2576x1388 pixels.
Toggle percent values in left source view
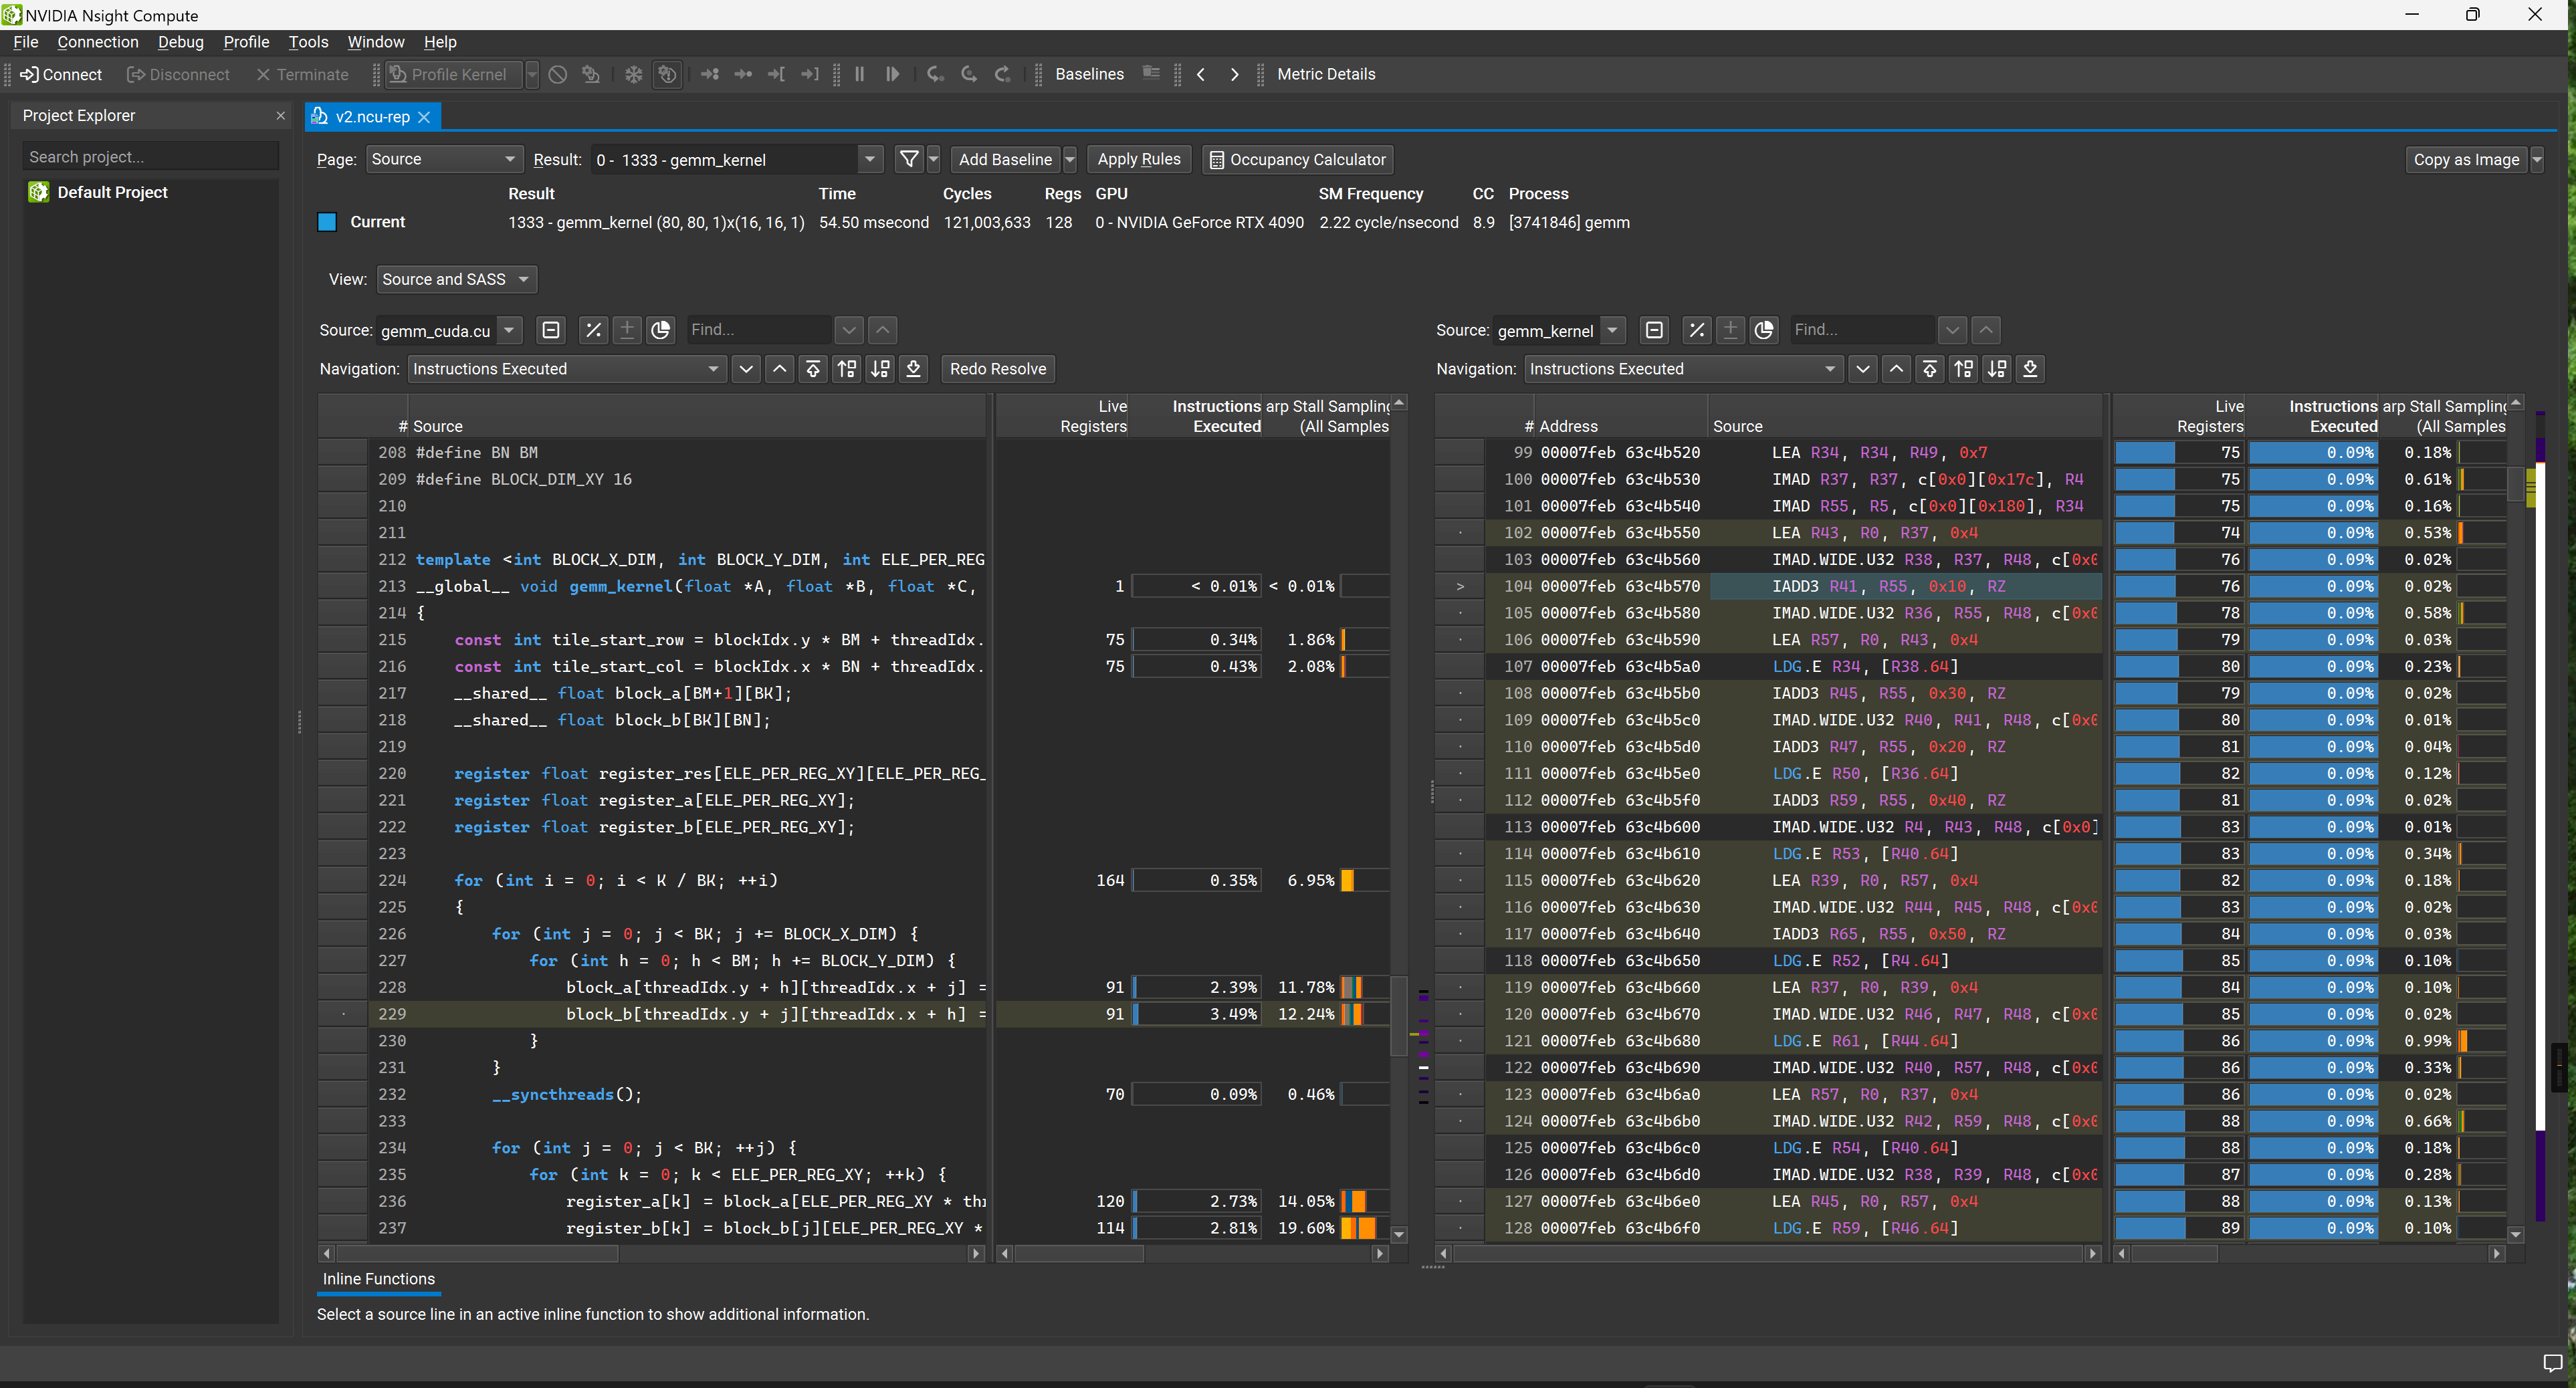[593, 330]
